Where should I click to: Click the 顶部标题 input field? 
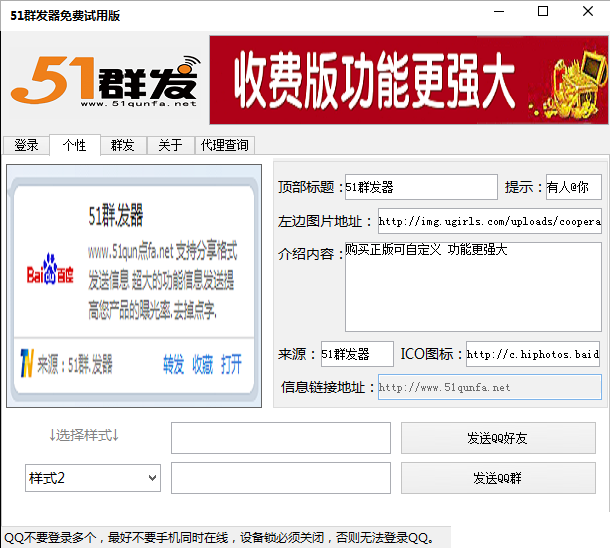[x=421, y=187]
